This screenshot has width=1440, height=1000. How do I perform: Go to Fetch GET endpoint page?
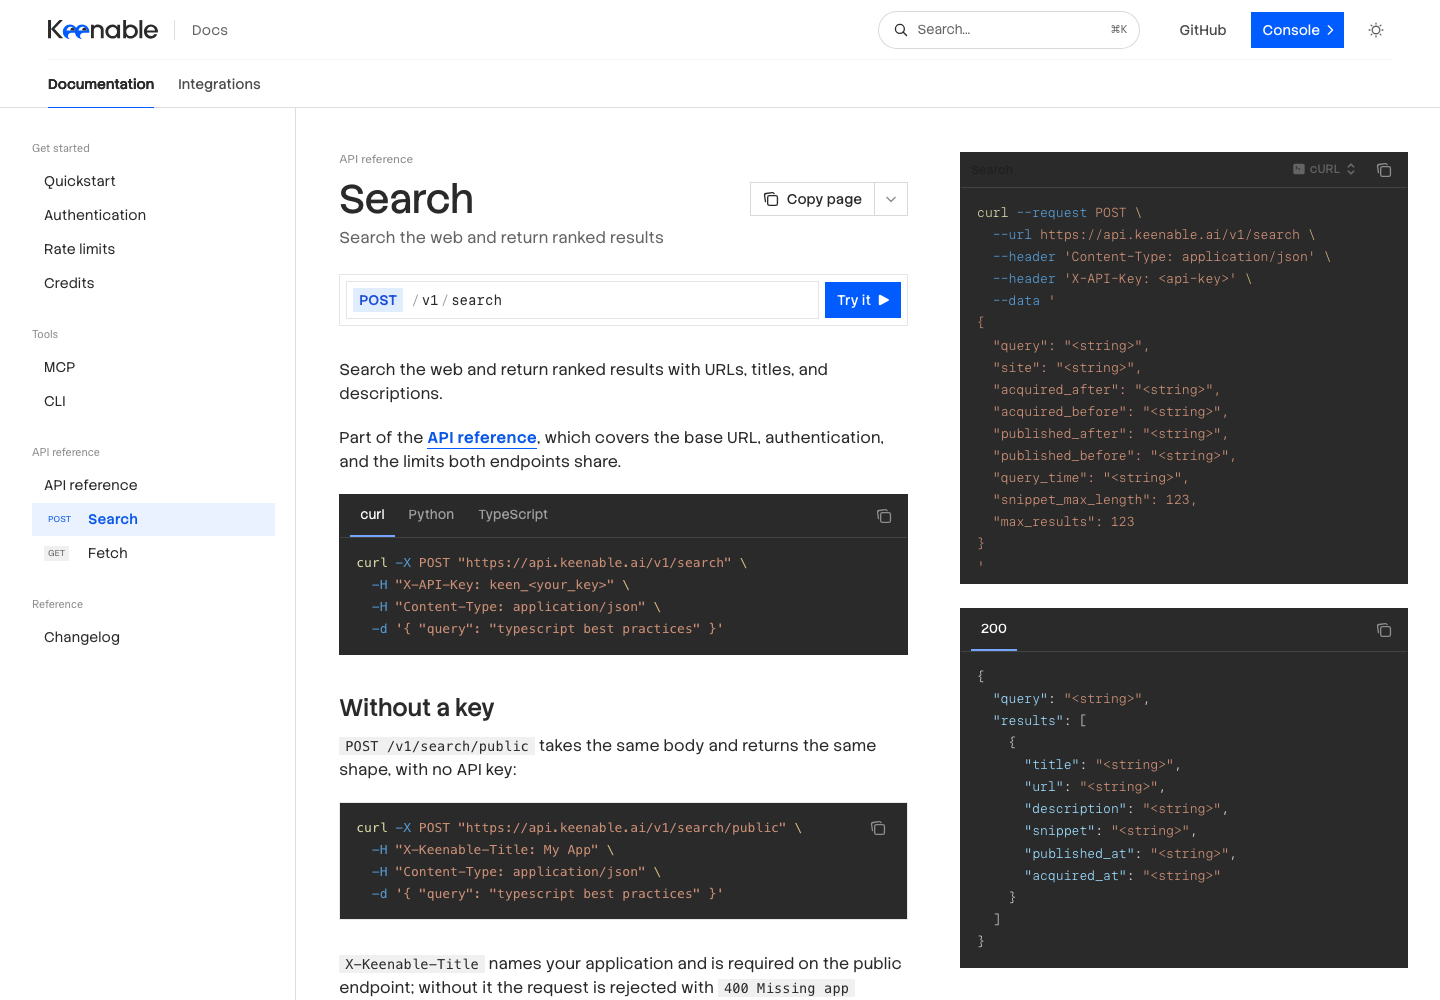coord(153,553)
